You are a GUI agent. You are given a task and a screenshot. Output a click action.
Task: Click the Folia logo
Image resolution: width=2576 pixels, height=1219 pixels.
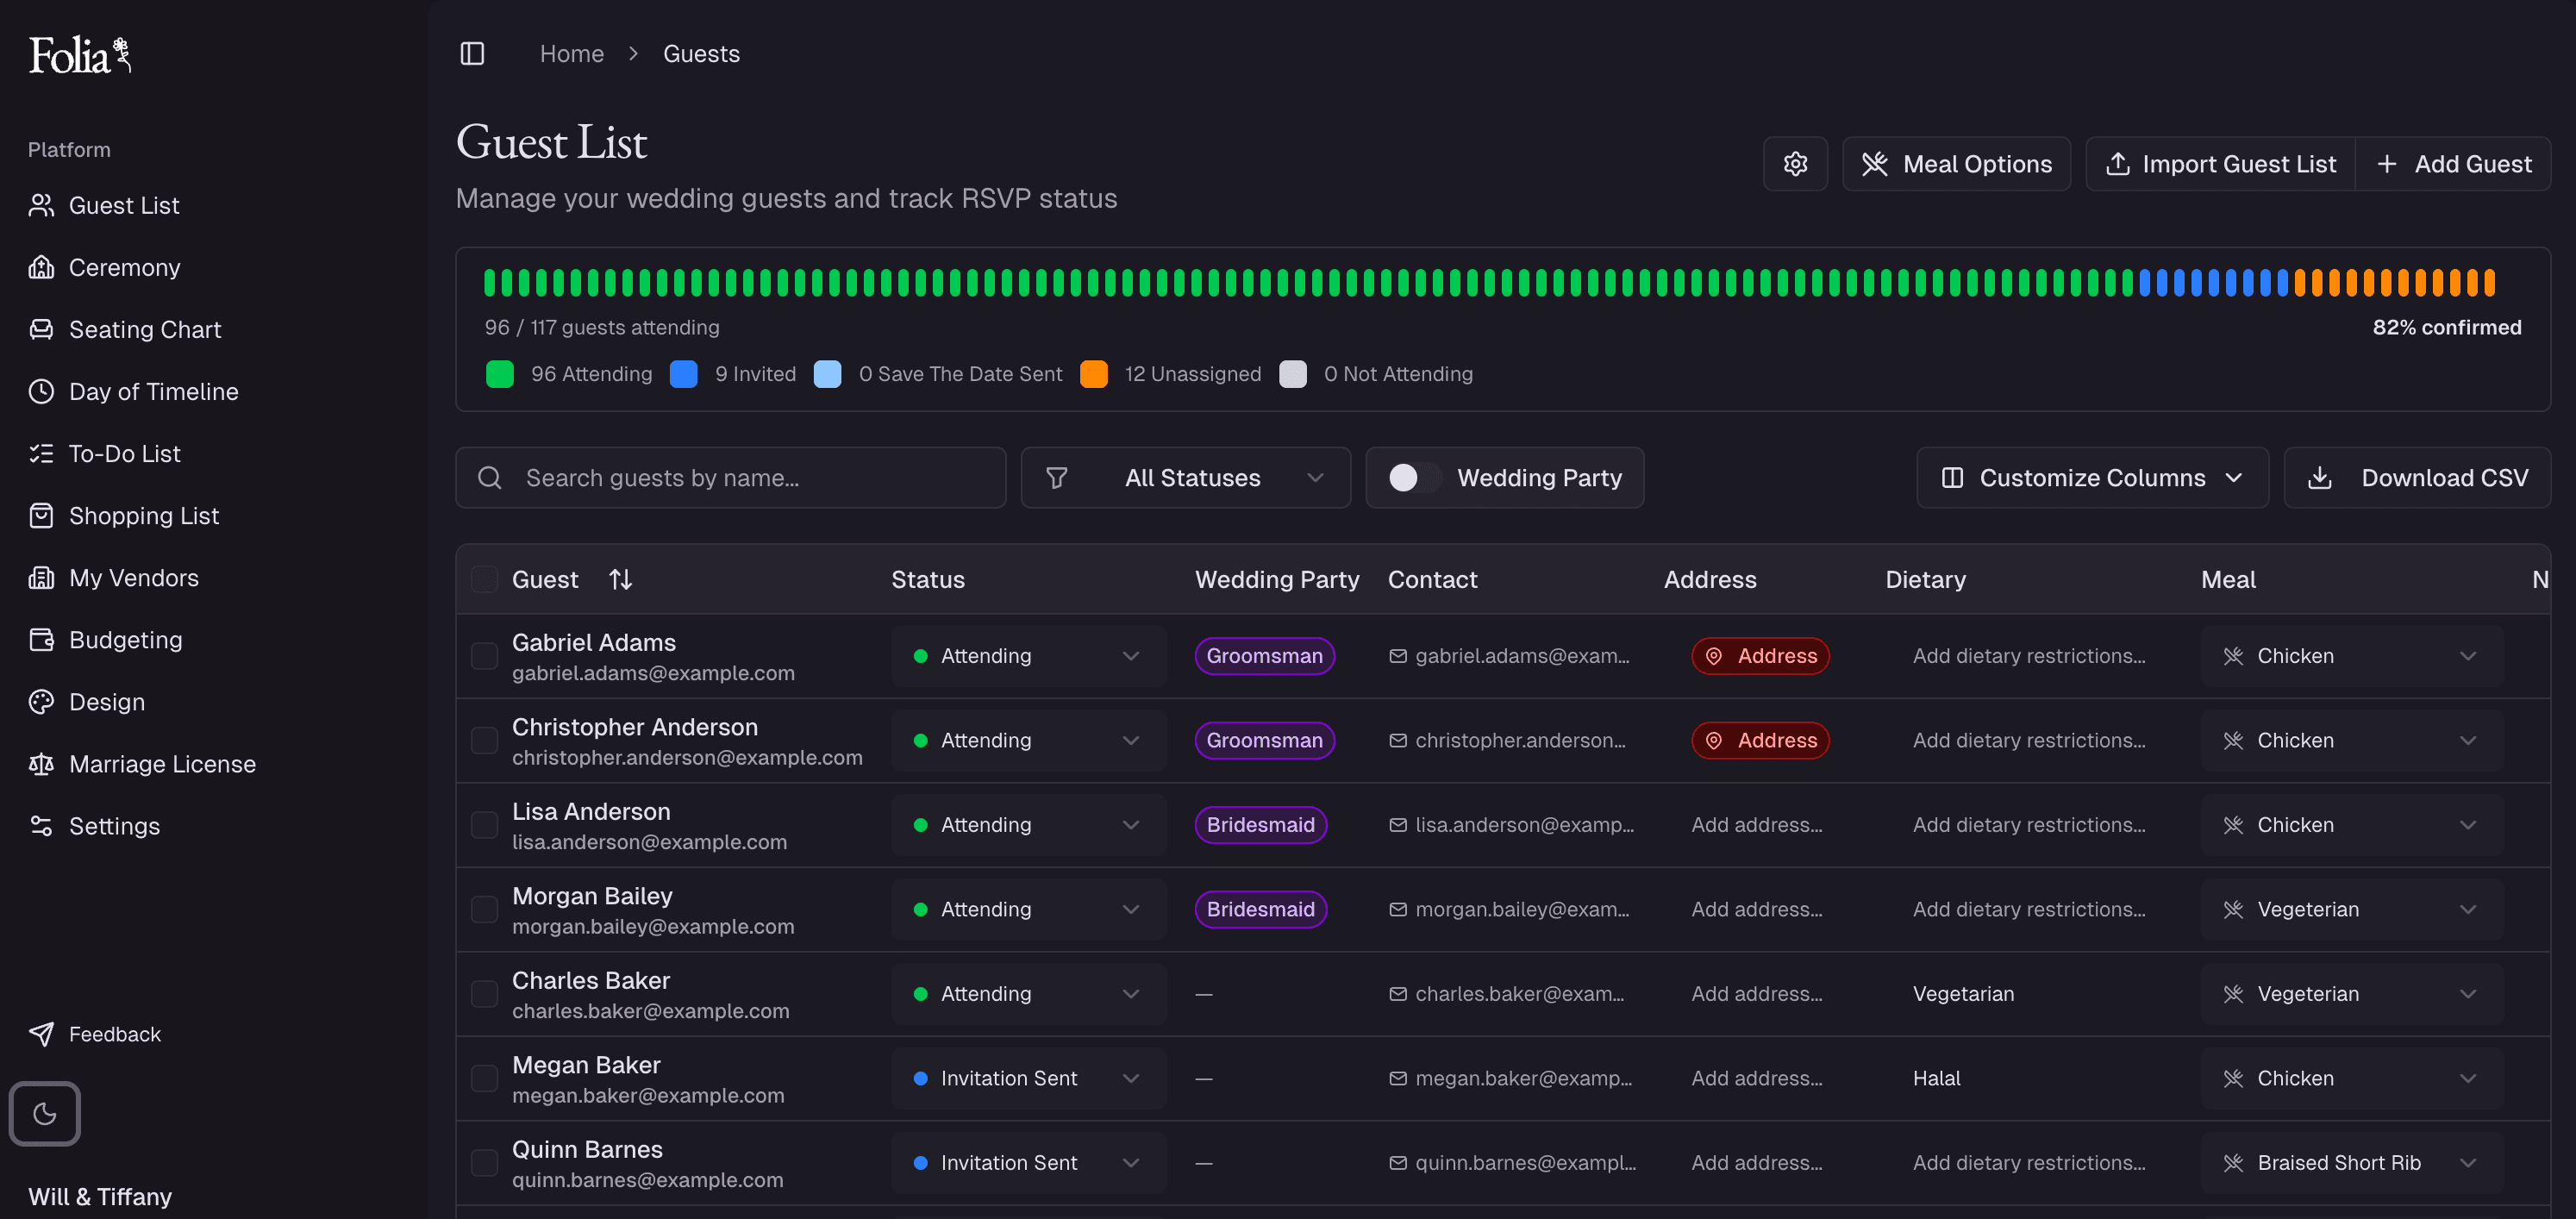[x=80, y=55]
